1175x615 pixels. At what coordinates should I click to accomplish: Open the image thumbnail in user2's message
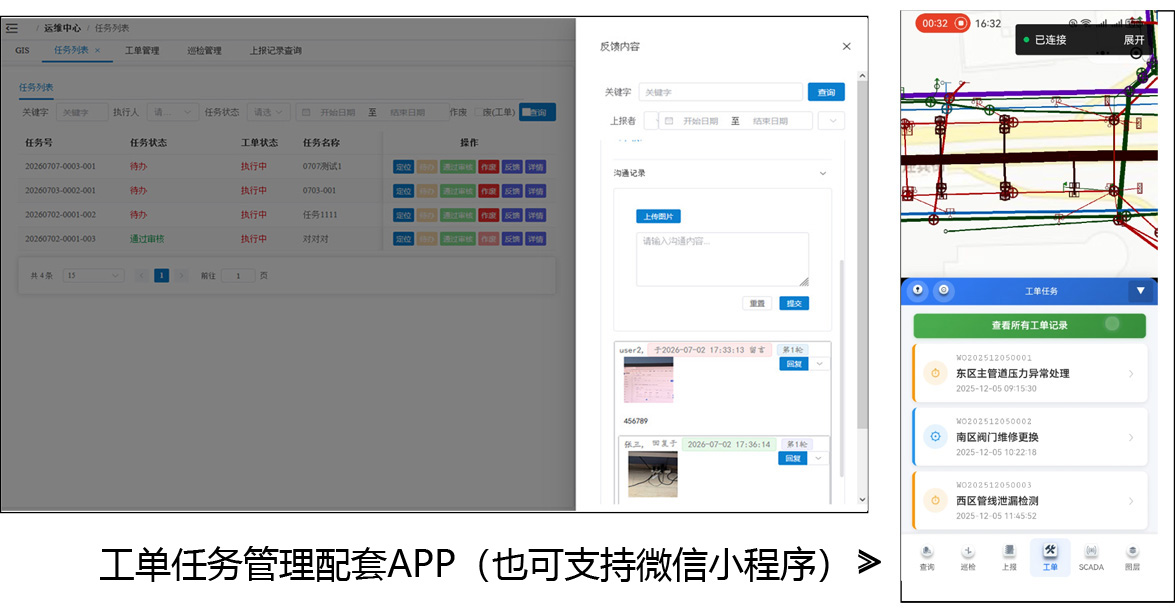[x=648, y=380]
